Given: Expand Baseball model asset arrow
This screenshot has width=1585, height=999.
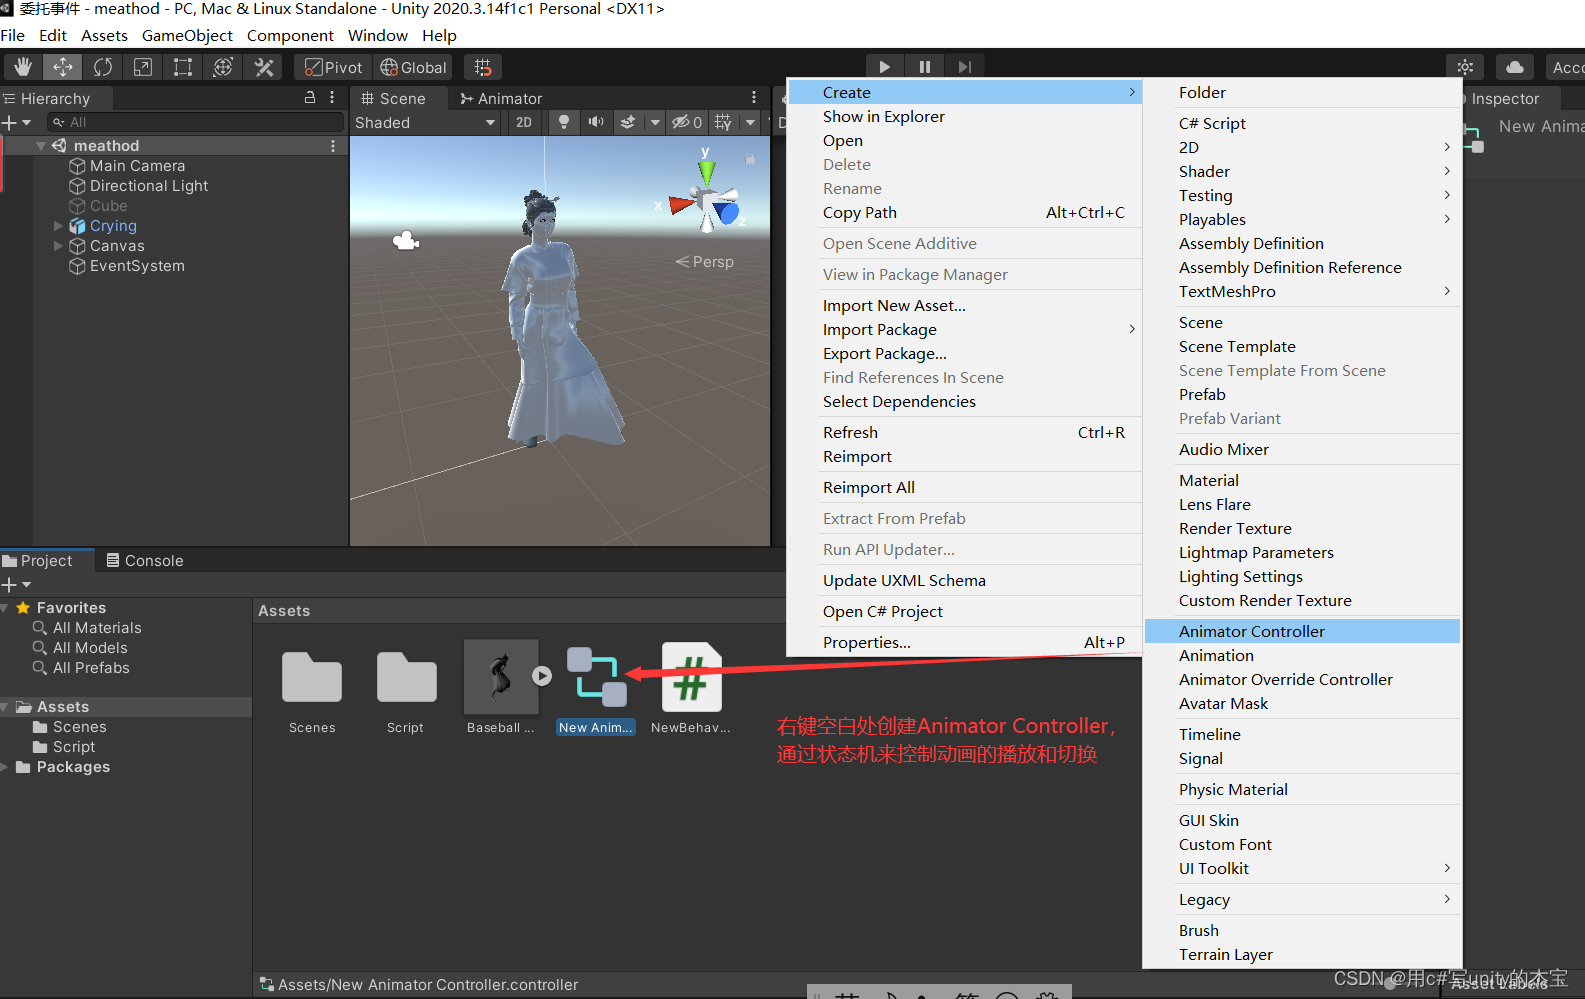Looking at the screenshot, I should point(542,676).
